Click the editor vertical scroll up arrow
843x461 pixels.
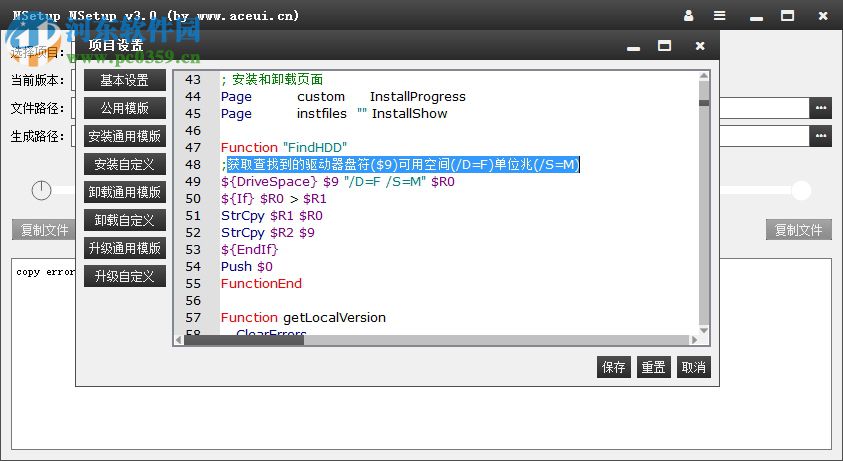tap(704, 76)
